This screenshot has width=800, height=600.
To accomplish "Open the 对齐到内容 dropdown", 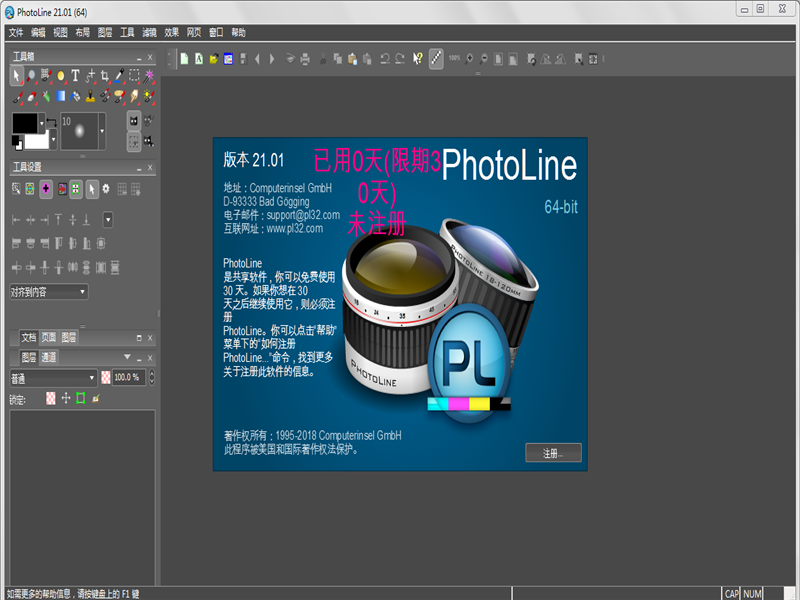I will (x=49, y=292).
